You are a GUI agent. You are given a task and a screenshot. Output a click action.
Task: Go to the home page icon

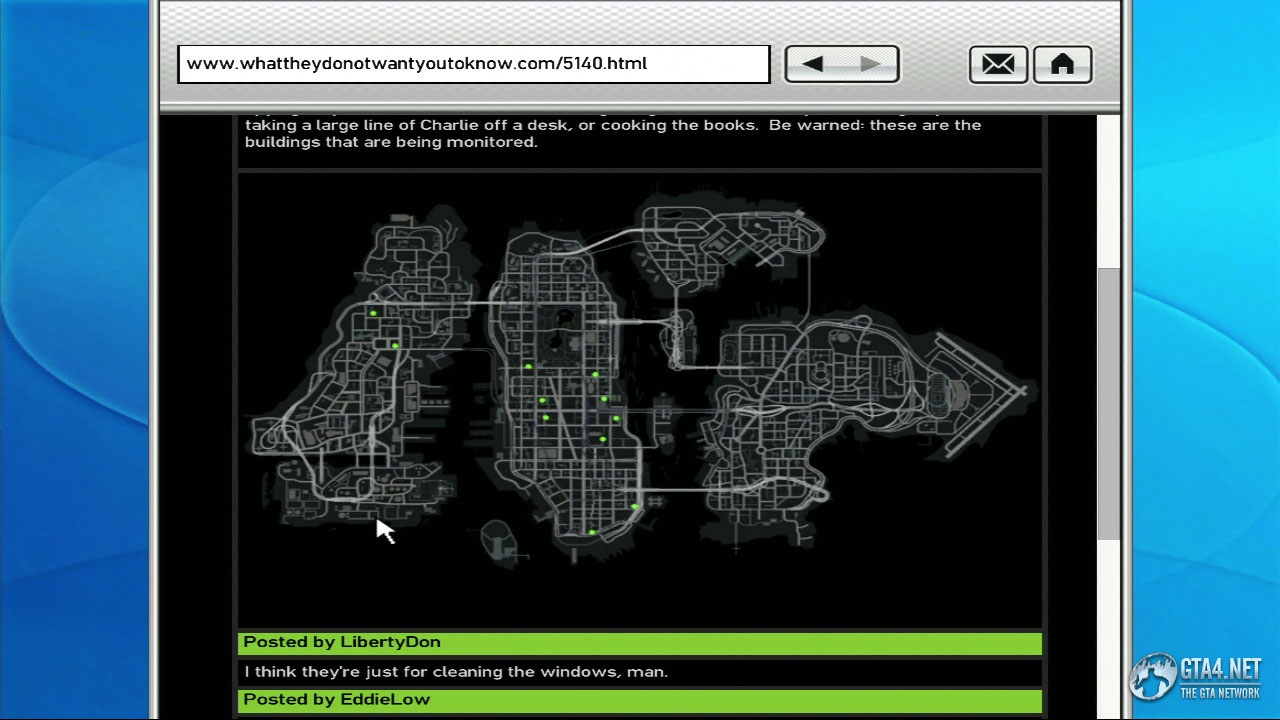click(1062, 64)
